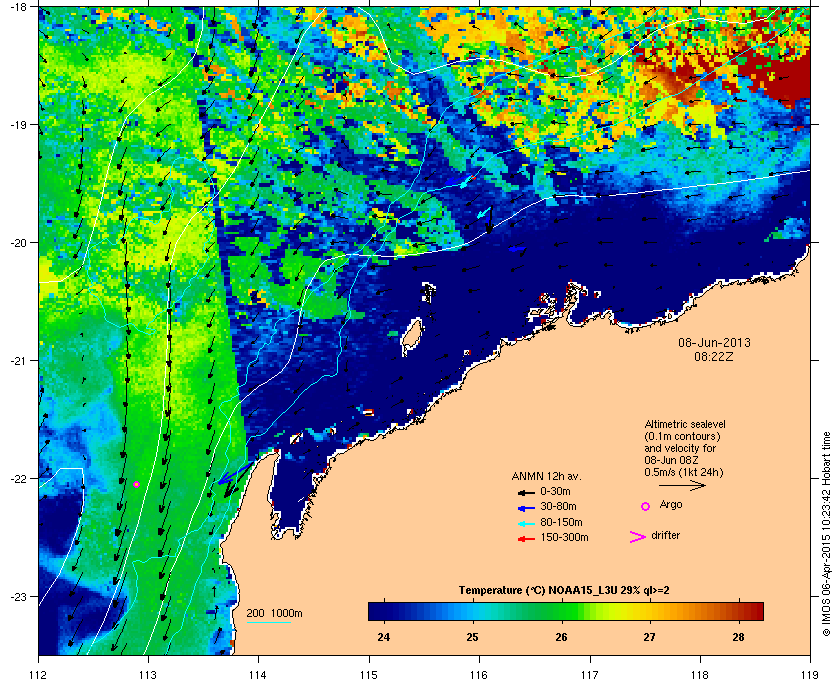840x680 pixels.
Task: Click the green 26°C section of the colorbar
Action: (x=561, y=611)
